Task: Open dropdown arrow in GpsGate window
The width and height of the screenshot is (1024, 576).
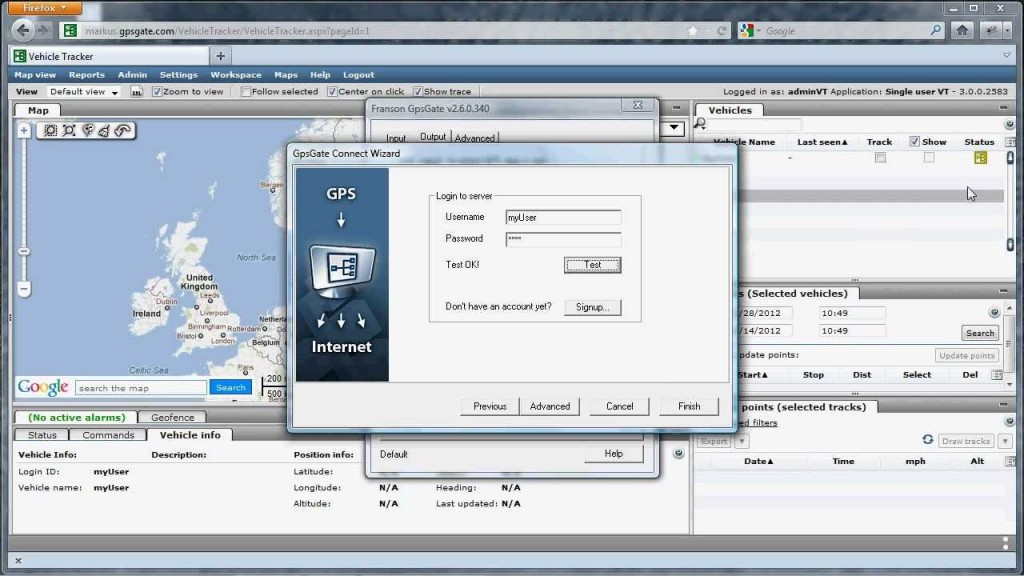Action: (x=673, y=128)
